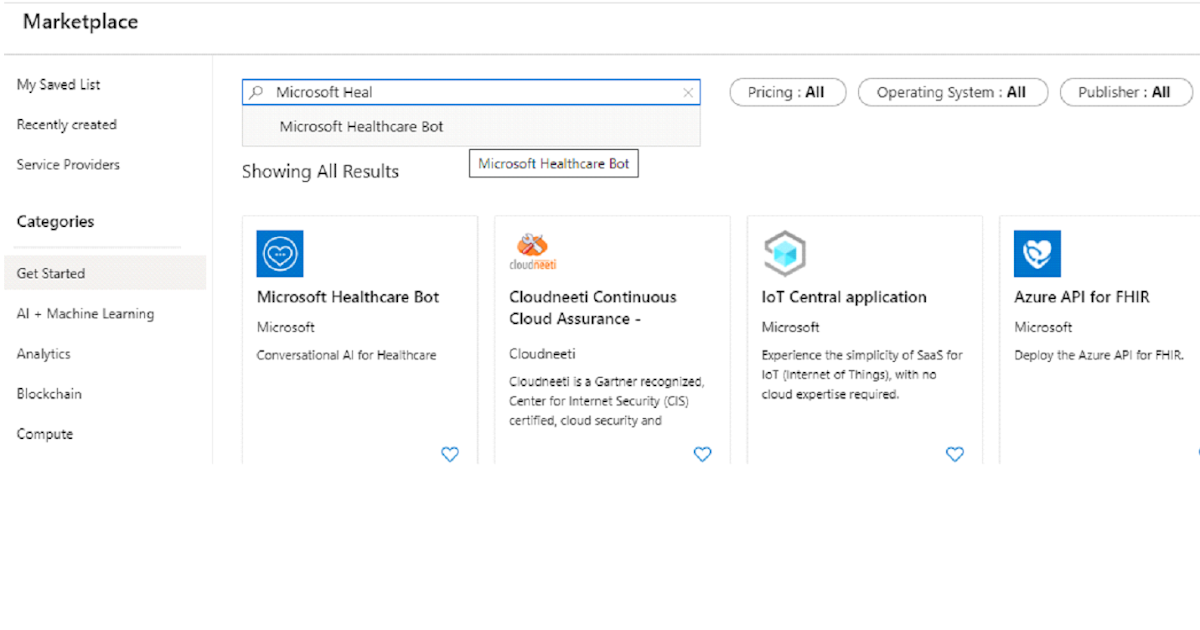Open the Operating System filter dropdown
Image resolution: width=1200 pixels, height=630 pixels.
tap(952, 92)
